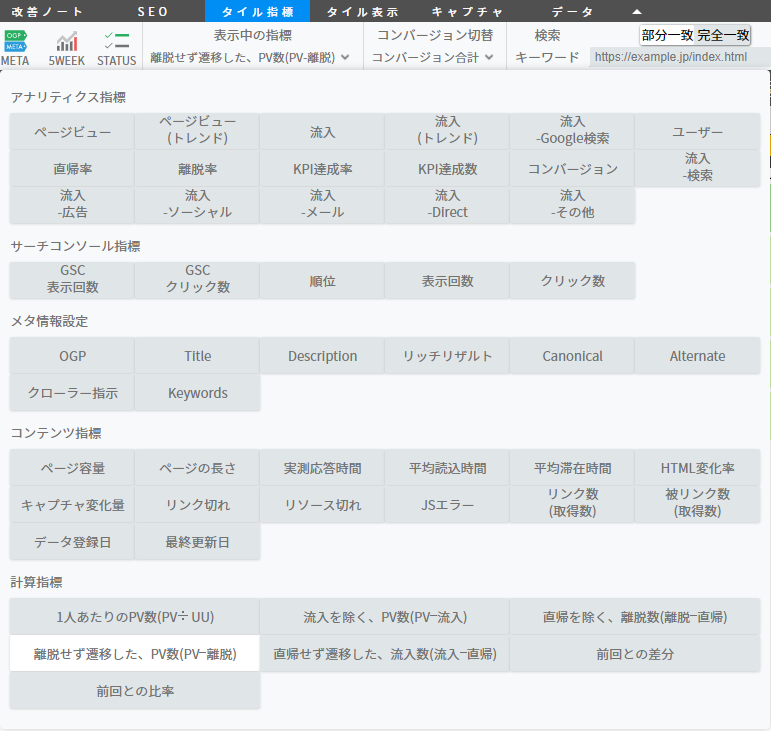This screenshot has height=731, width=771.
Task: Choose the Canonical setting
Action: click(x=572, y=355)
